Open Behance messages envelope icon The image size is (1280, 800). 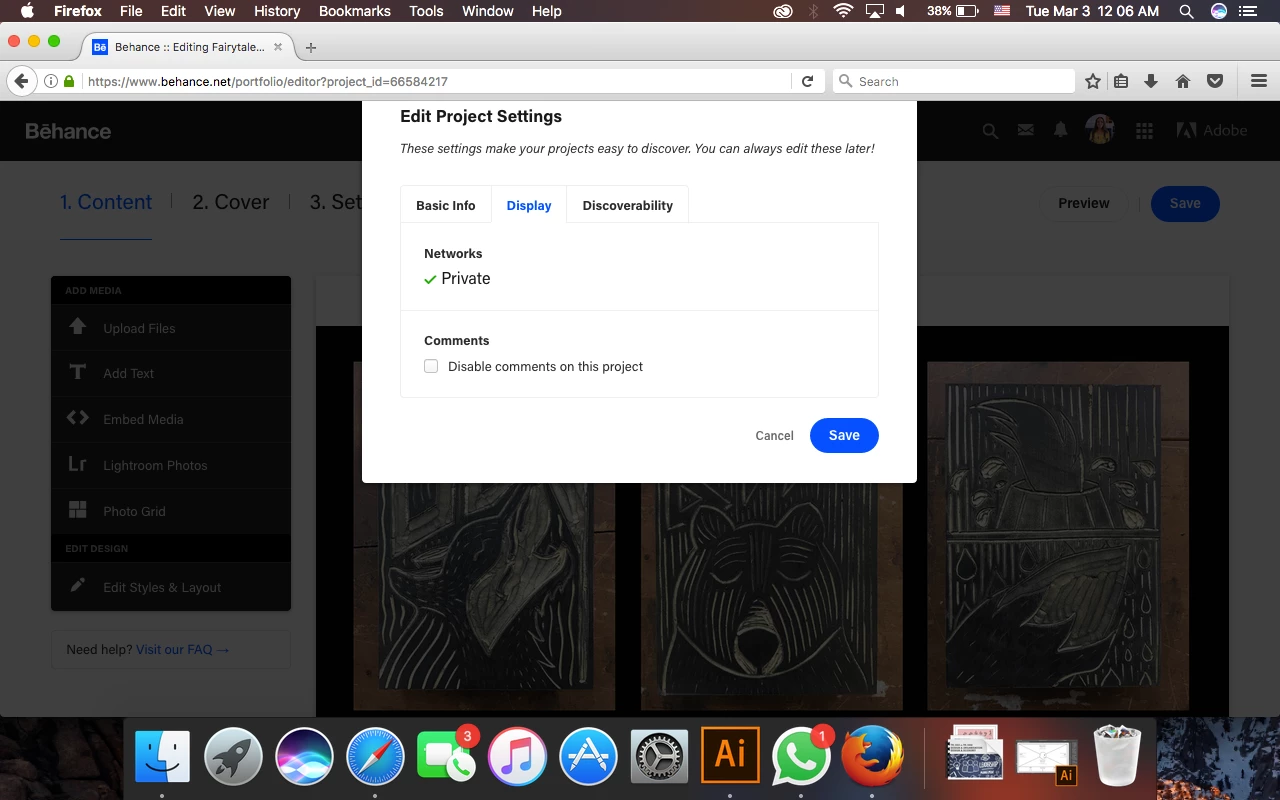click(x=1025, y=131)
